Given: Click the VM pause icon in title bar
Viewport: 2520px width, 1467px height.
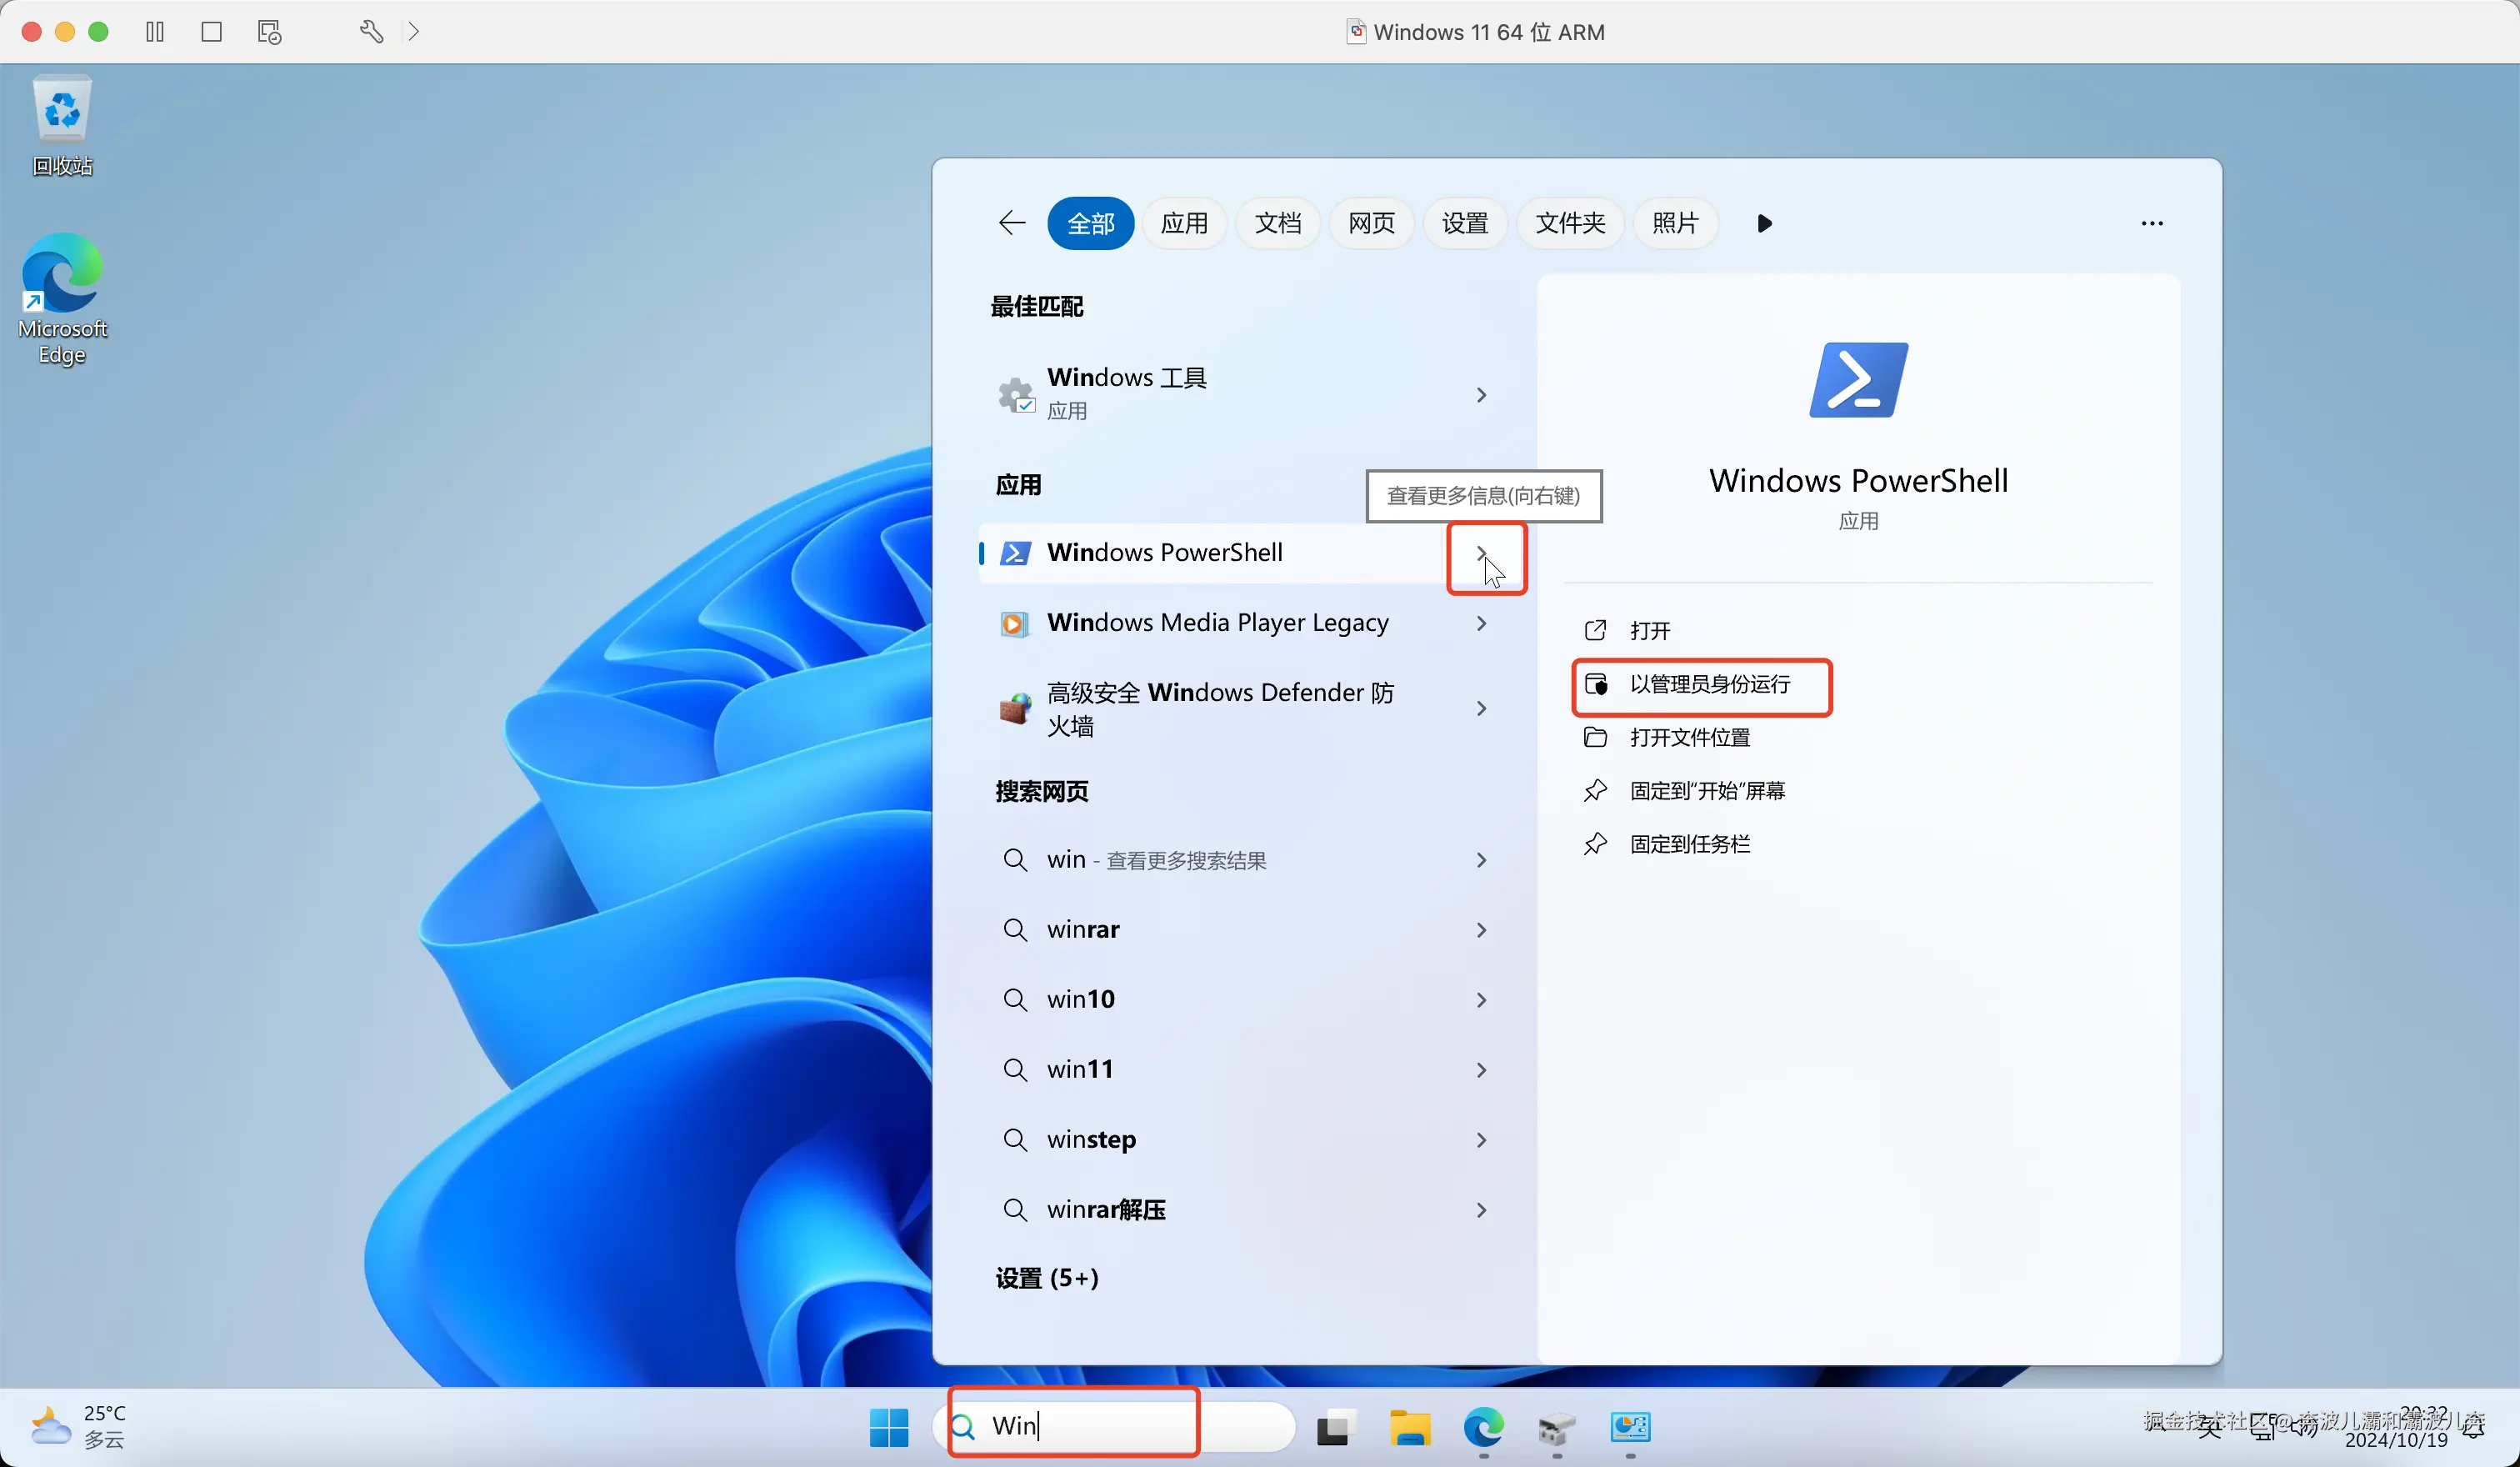Looking at the screenshot, I should coord(154,32).
